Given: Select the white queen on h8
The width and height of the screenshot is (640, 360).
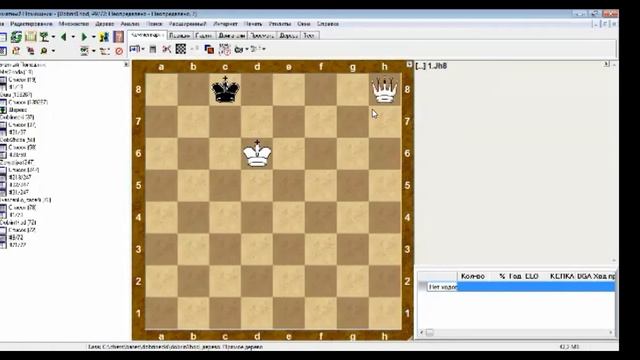Looking at the screenshot, I should coord(384,89).
